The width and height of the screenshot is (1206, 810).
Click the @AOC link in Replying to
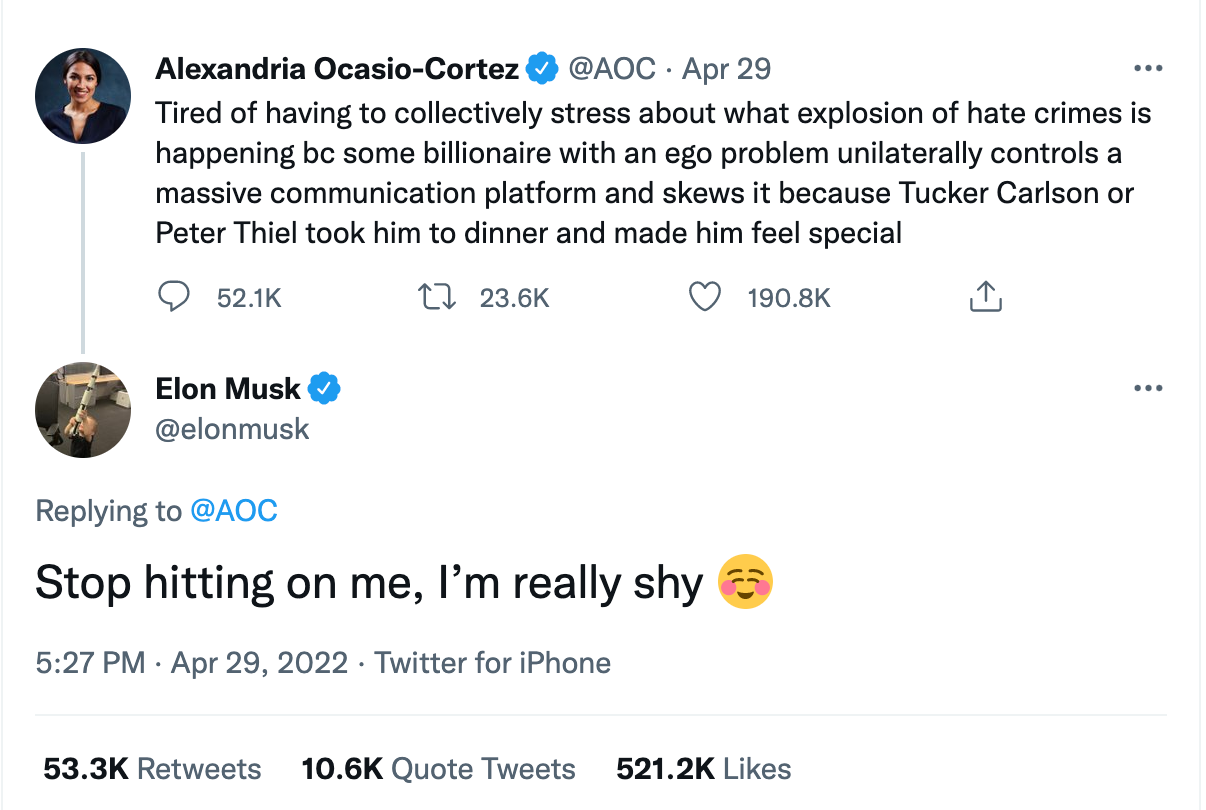pos(233,511)
